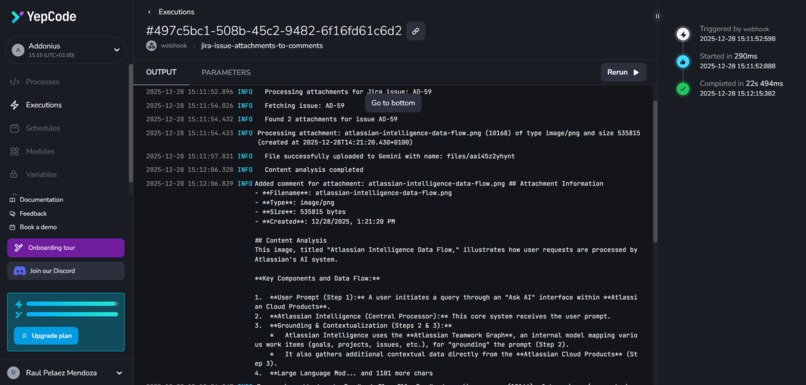
Task: Click the Modules grid icon
Action: coord(14,151)
